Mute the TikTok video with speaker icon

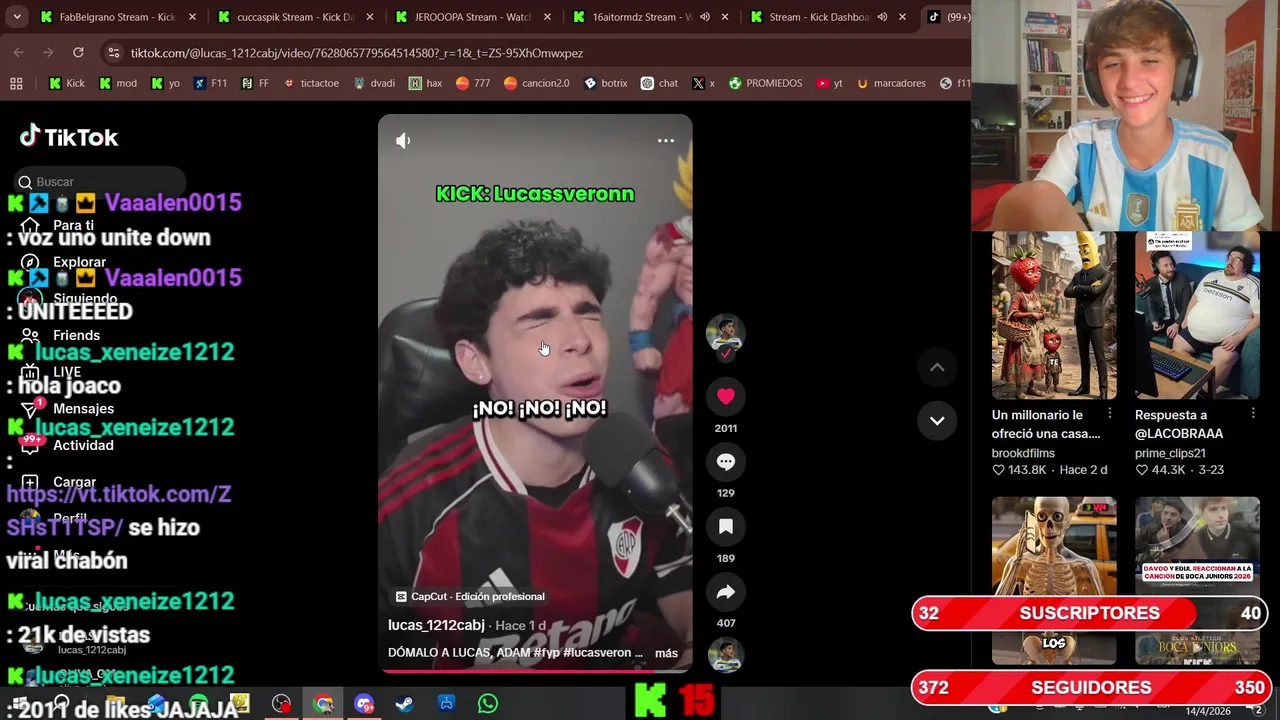point(403,141)
